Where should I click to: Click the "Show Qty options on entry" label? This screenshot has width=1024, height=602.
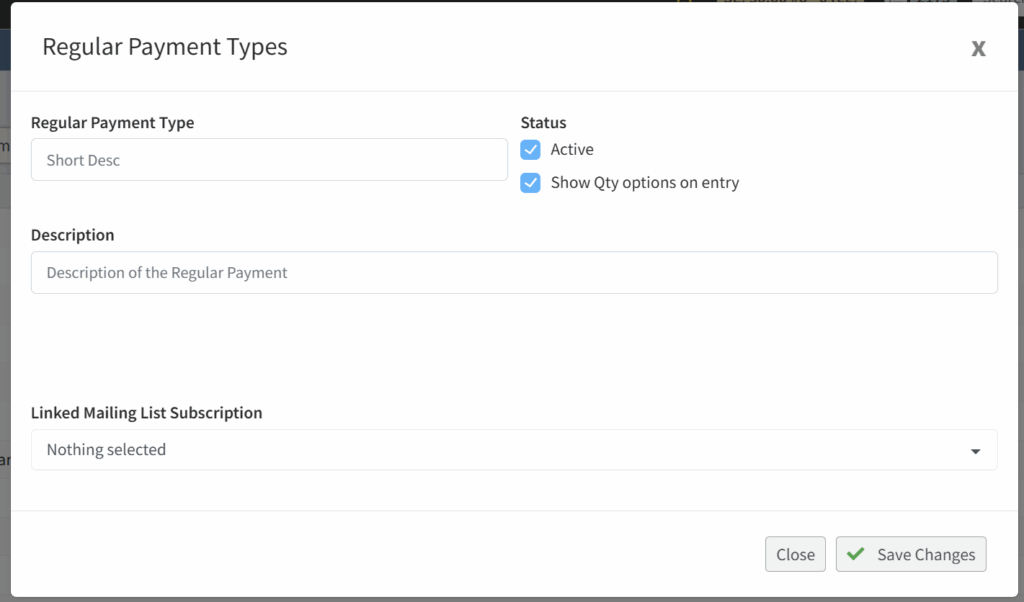click(x=644, y=183)
